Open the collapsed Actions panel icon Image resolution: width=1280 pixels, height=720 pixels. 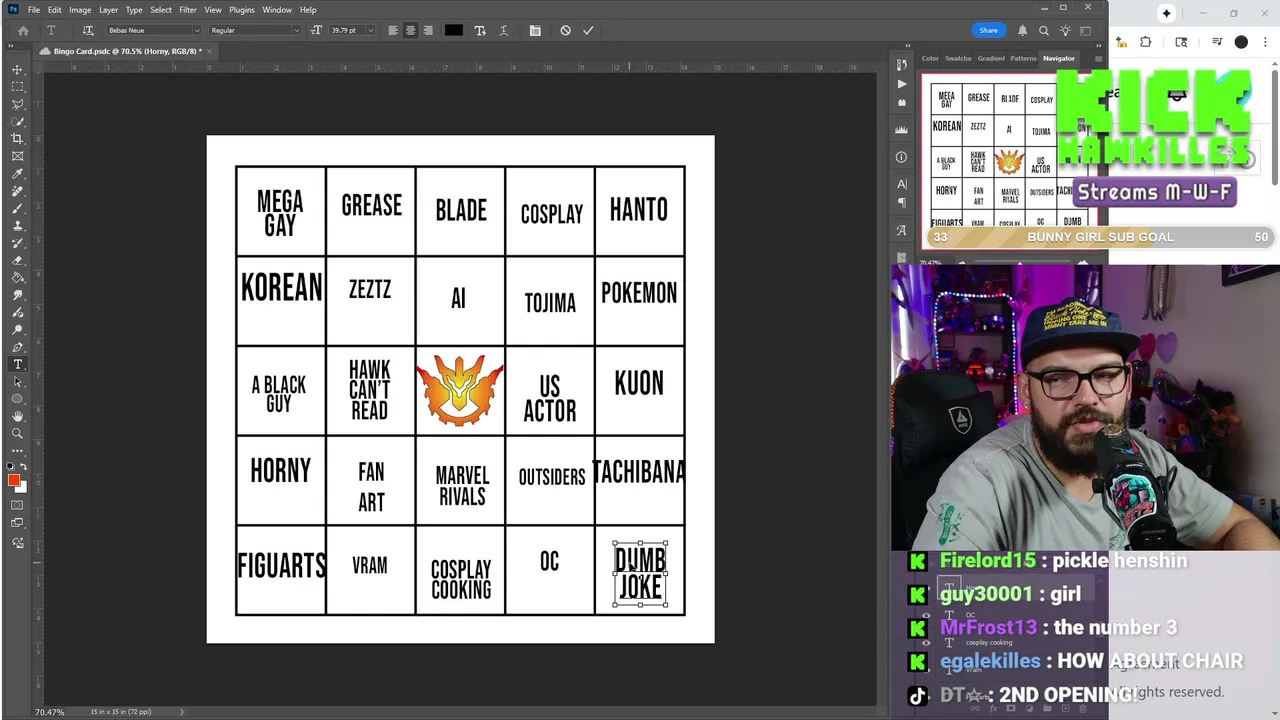[x=902, y=84]
